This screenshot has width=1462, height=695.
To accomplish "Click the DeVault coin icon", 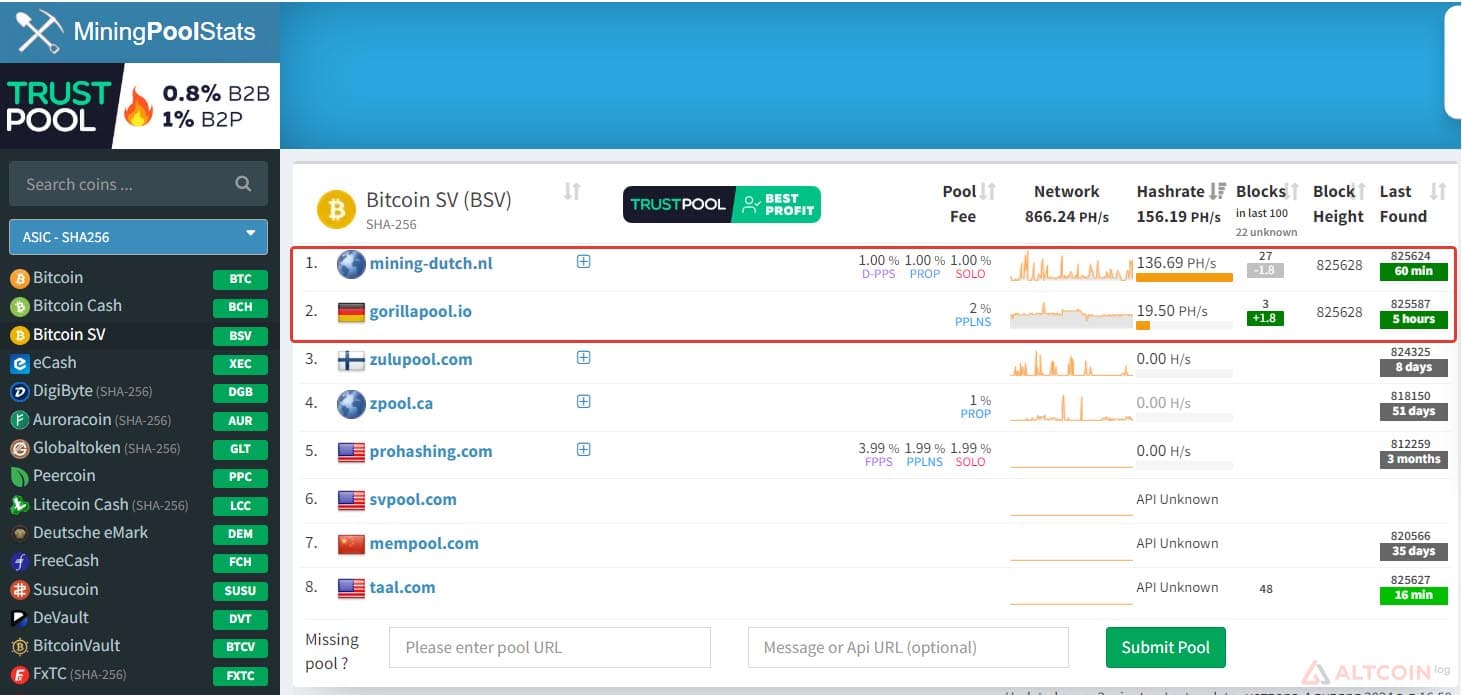I will point(19,618).
